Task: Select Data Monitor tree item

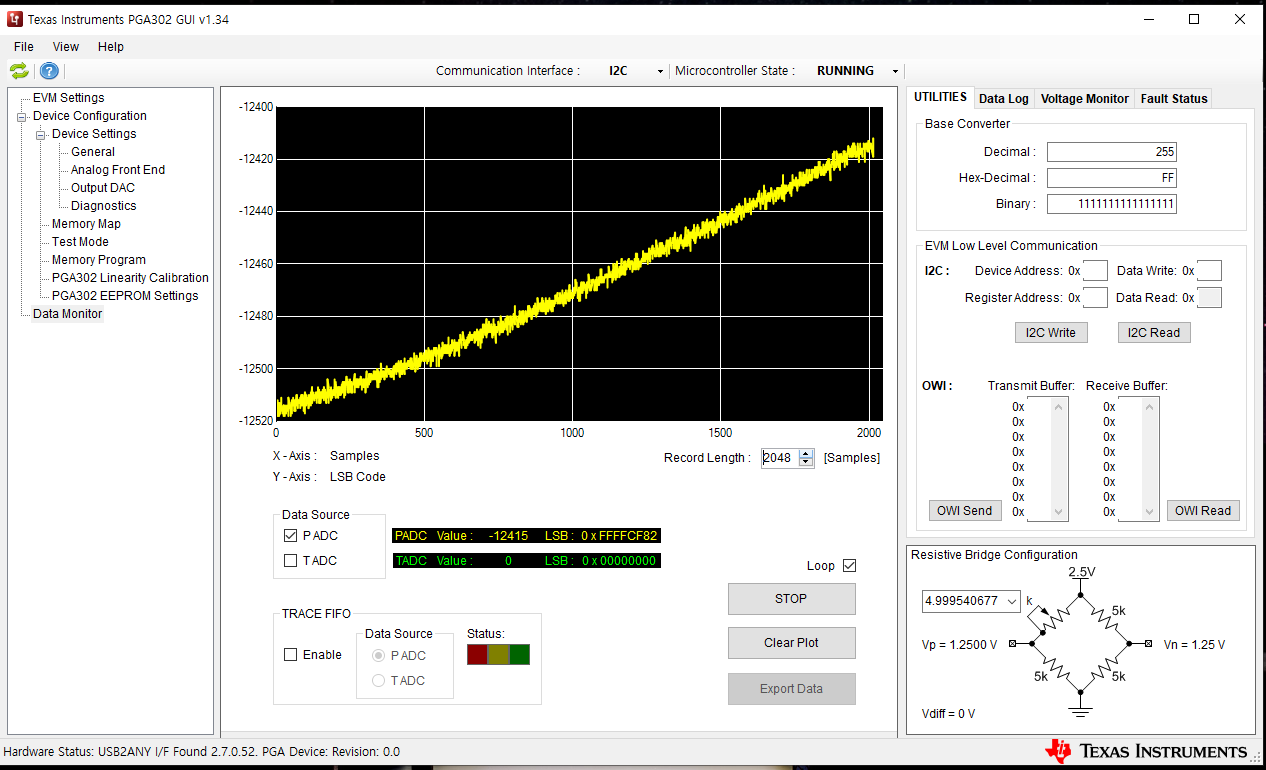Action: point(67,314)
